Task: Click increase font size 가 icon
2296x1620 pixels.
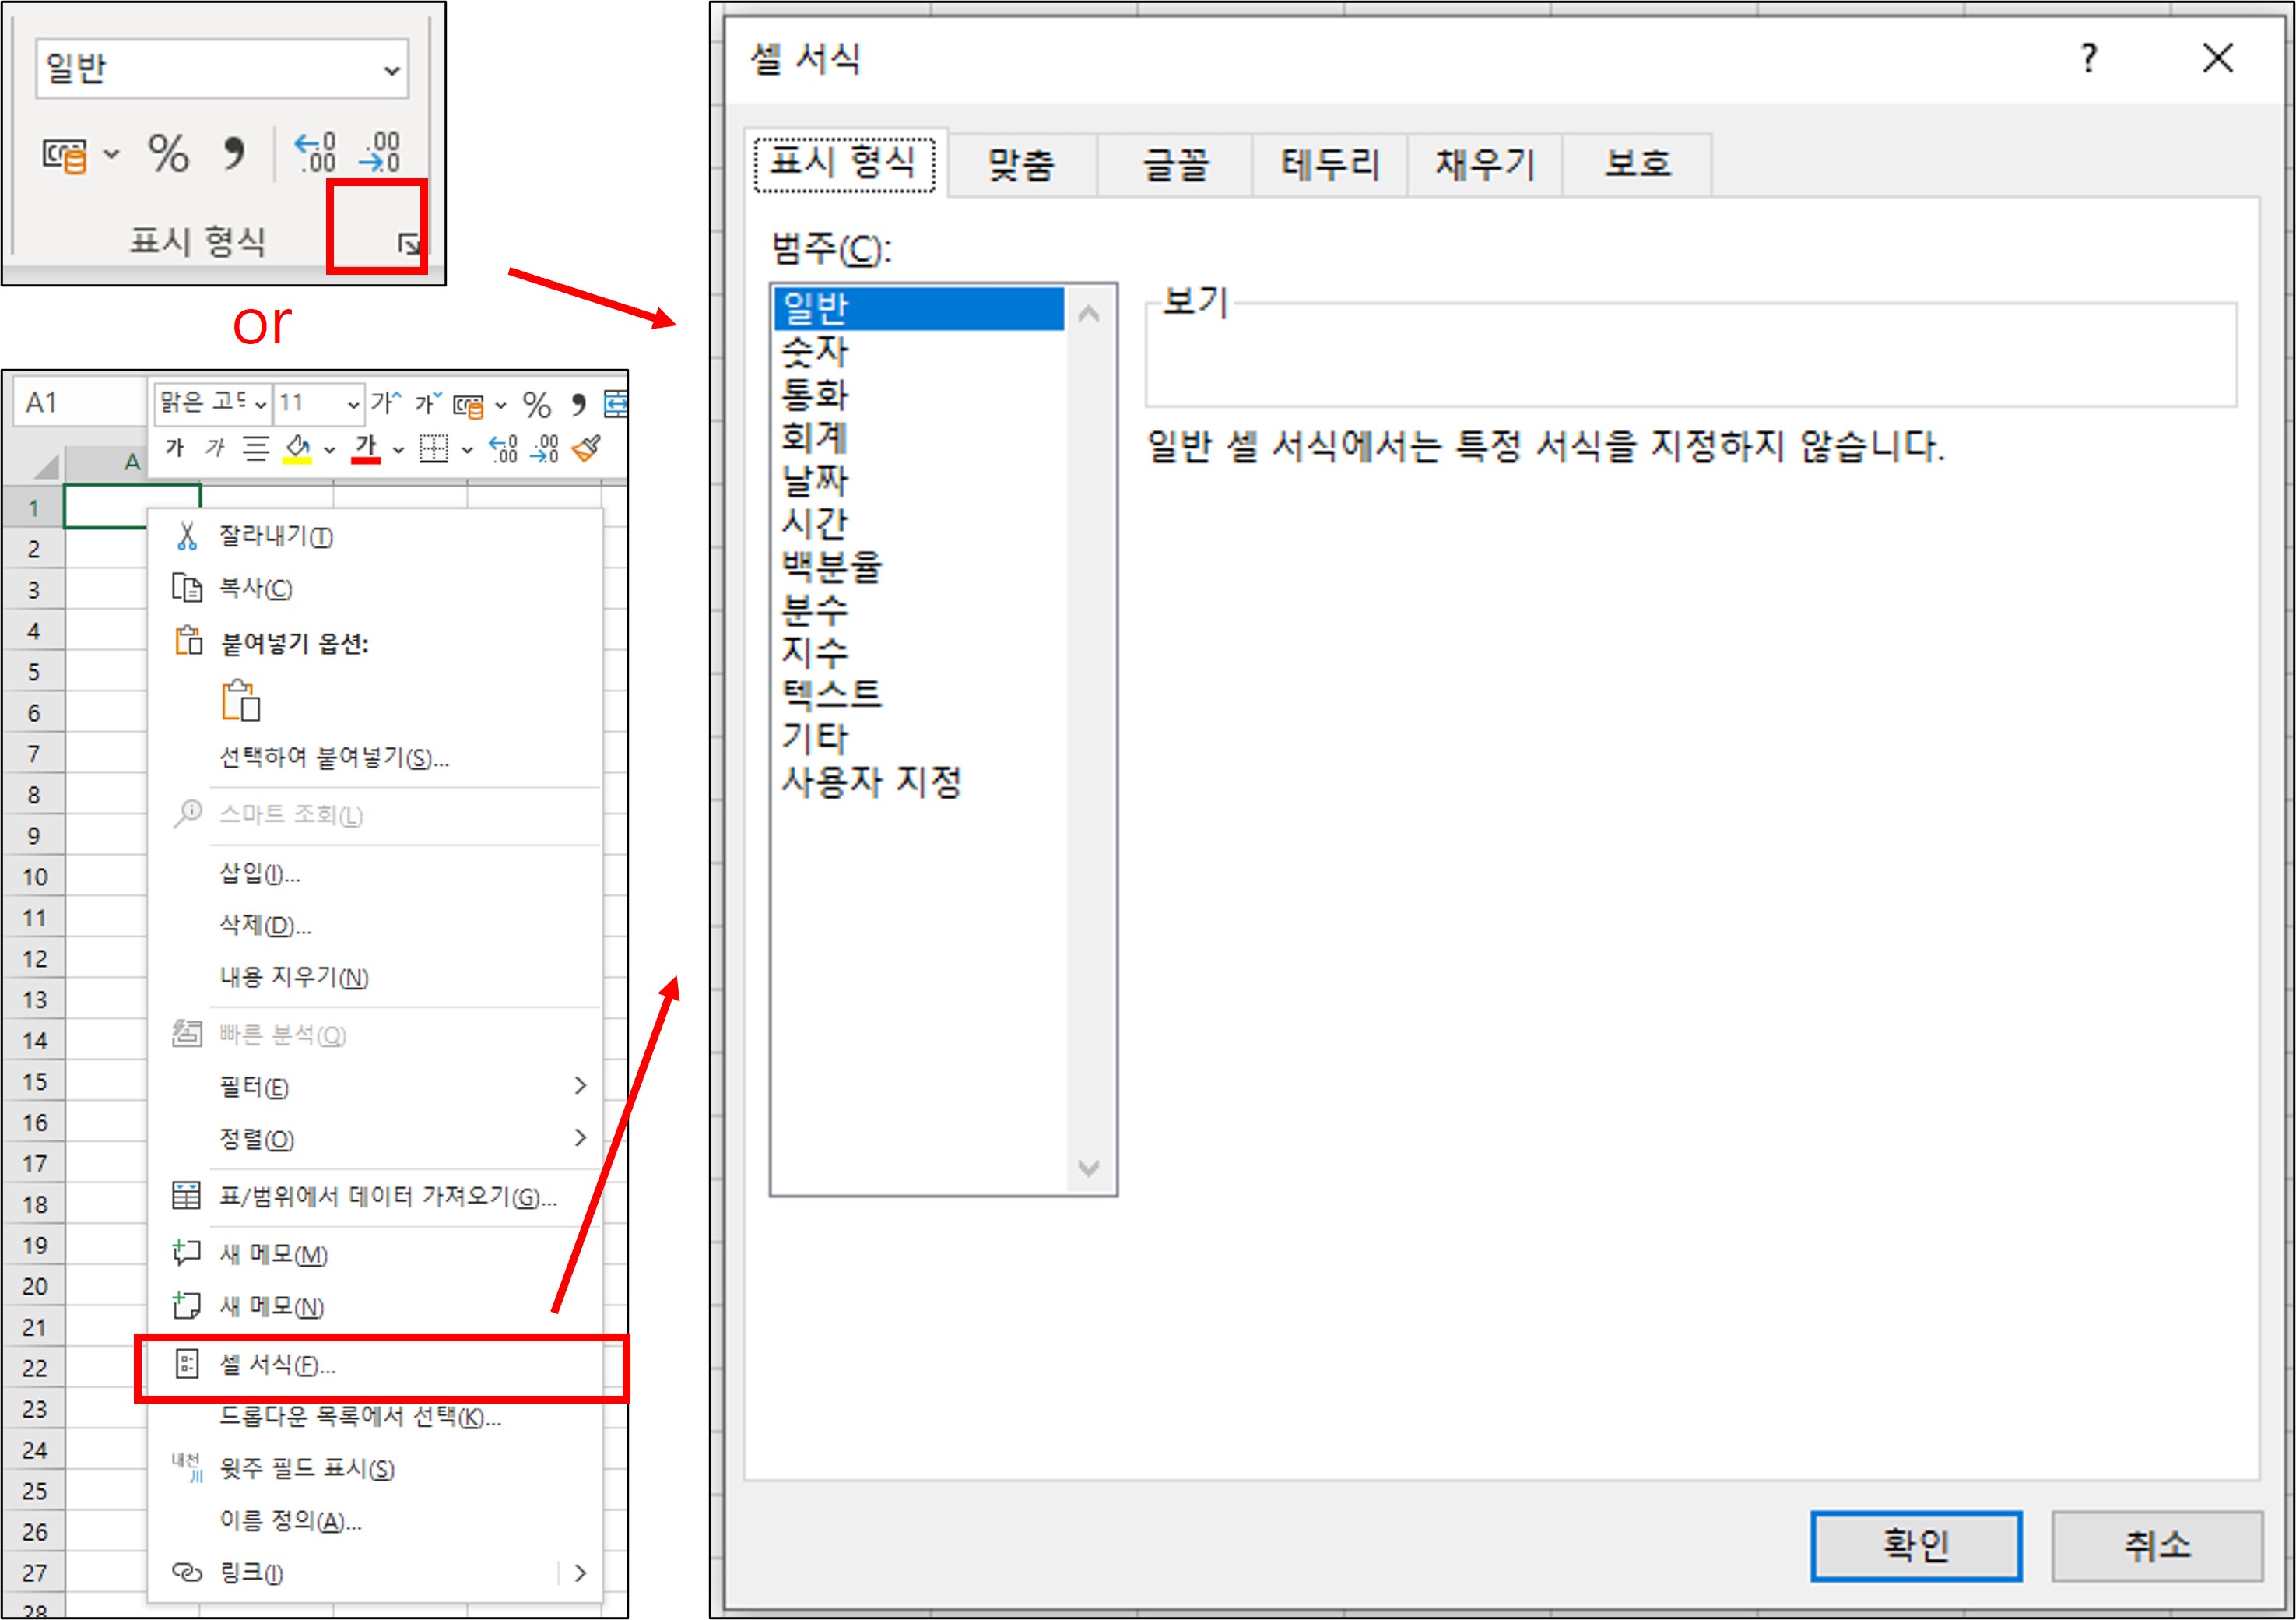Action: pos(385,403)
